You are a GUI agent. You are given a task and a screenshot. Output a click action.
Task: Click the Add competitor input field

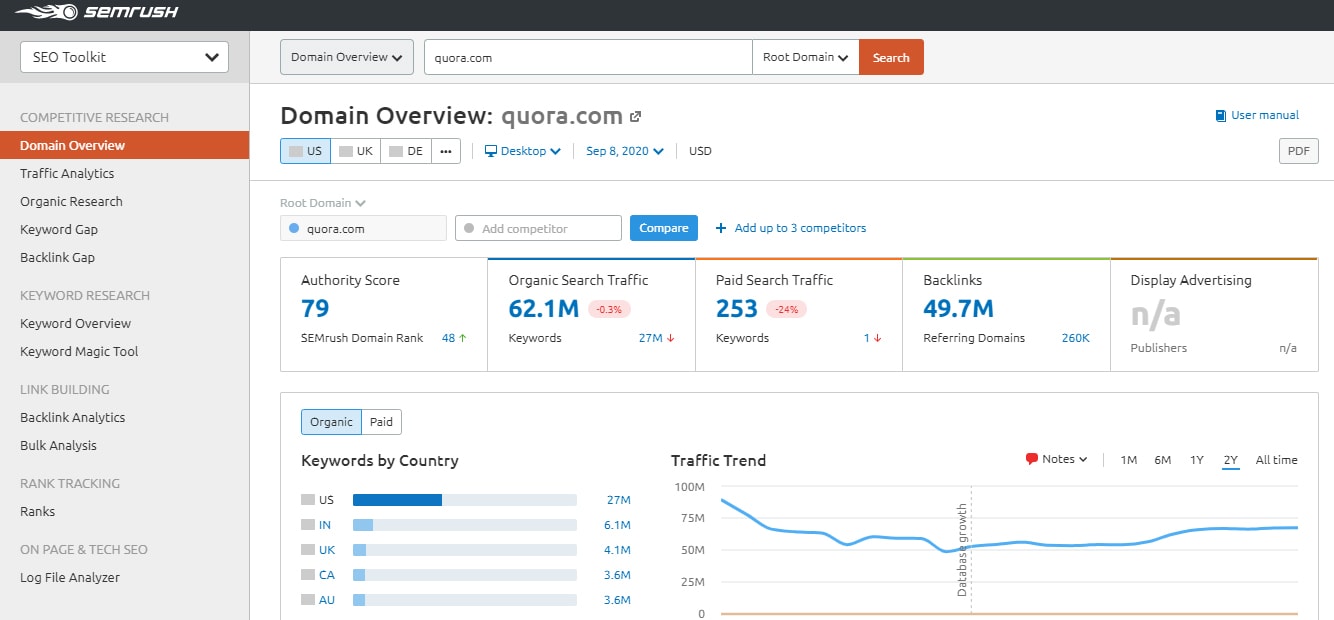tap(538, 228)
